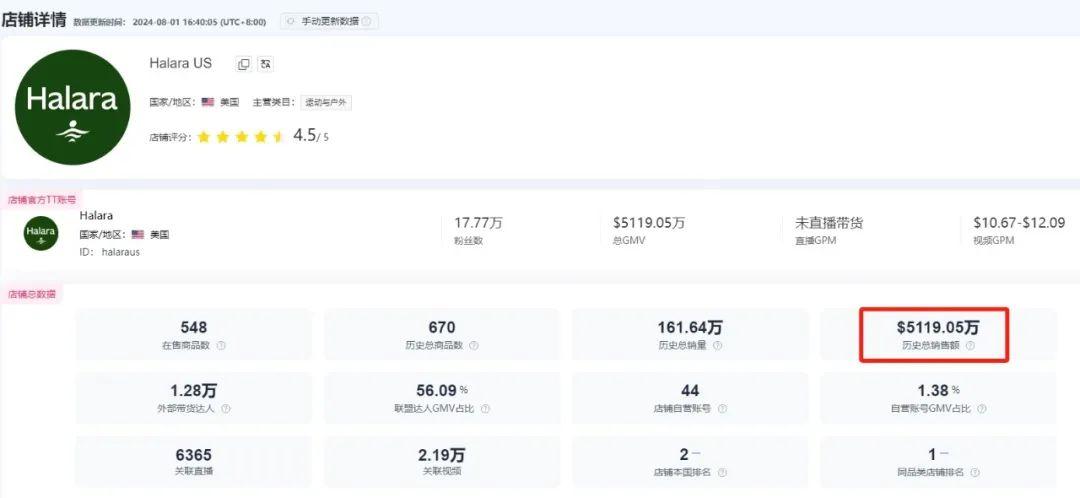The image size is (1080, 498).
Task: Click the small Halara account avatar
Action: click(x=41, y=233)
